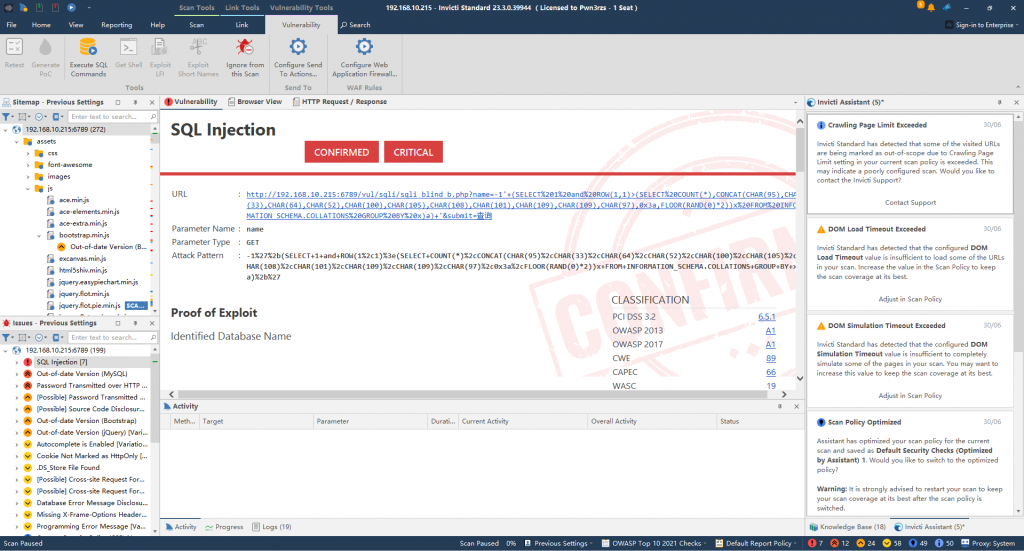Screen dimensions: 1024x551
Task: Switch to Browser View tab
Action: 255,102
